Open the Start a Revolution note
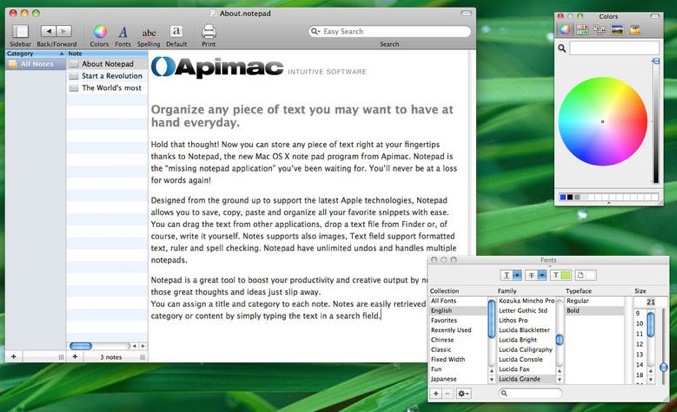This screenshot has height=412, width=677. (107, 76)
